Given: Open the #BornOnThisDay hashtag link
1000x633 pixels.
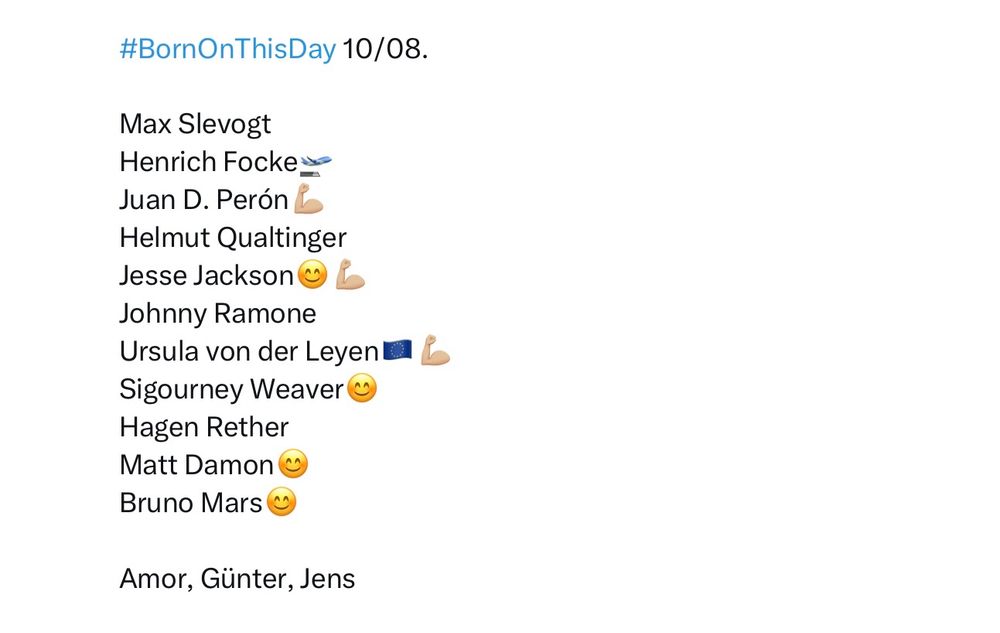Looking at the screenshot, I should pyautogui.click(x=228, y=49).
